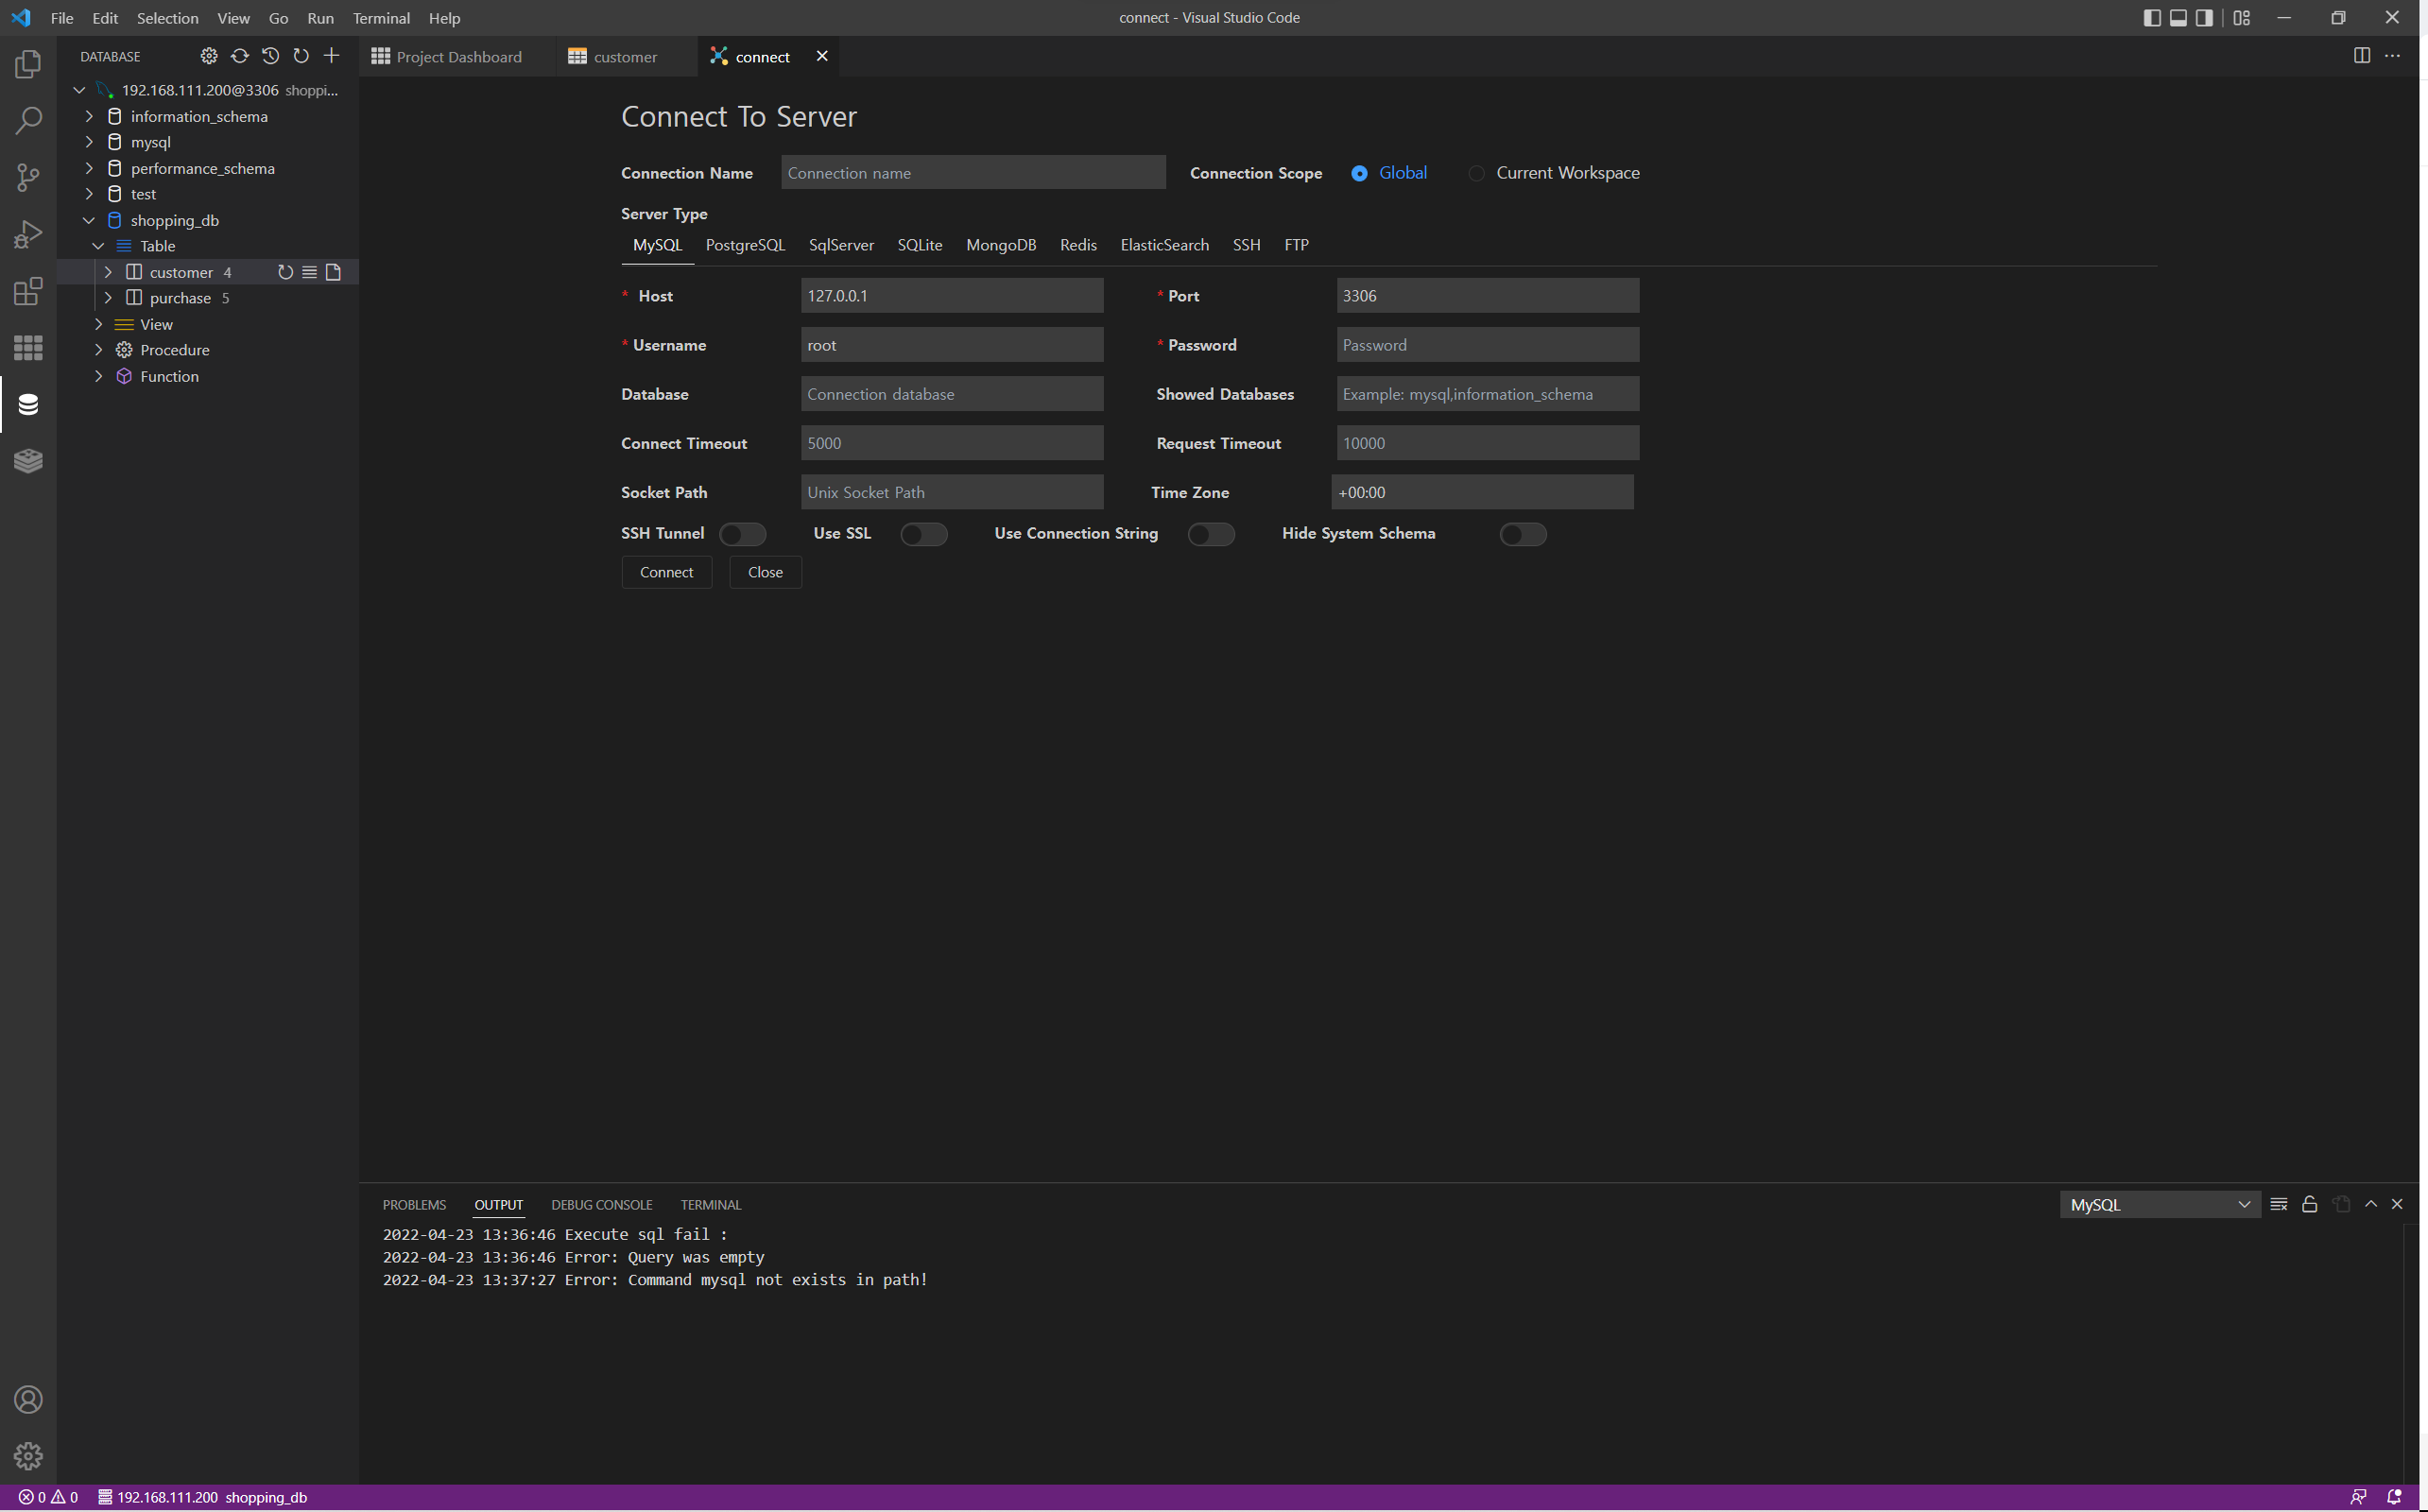Open the Database explorer in activity bar

tap(28, 404)
